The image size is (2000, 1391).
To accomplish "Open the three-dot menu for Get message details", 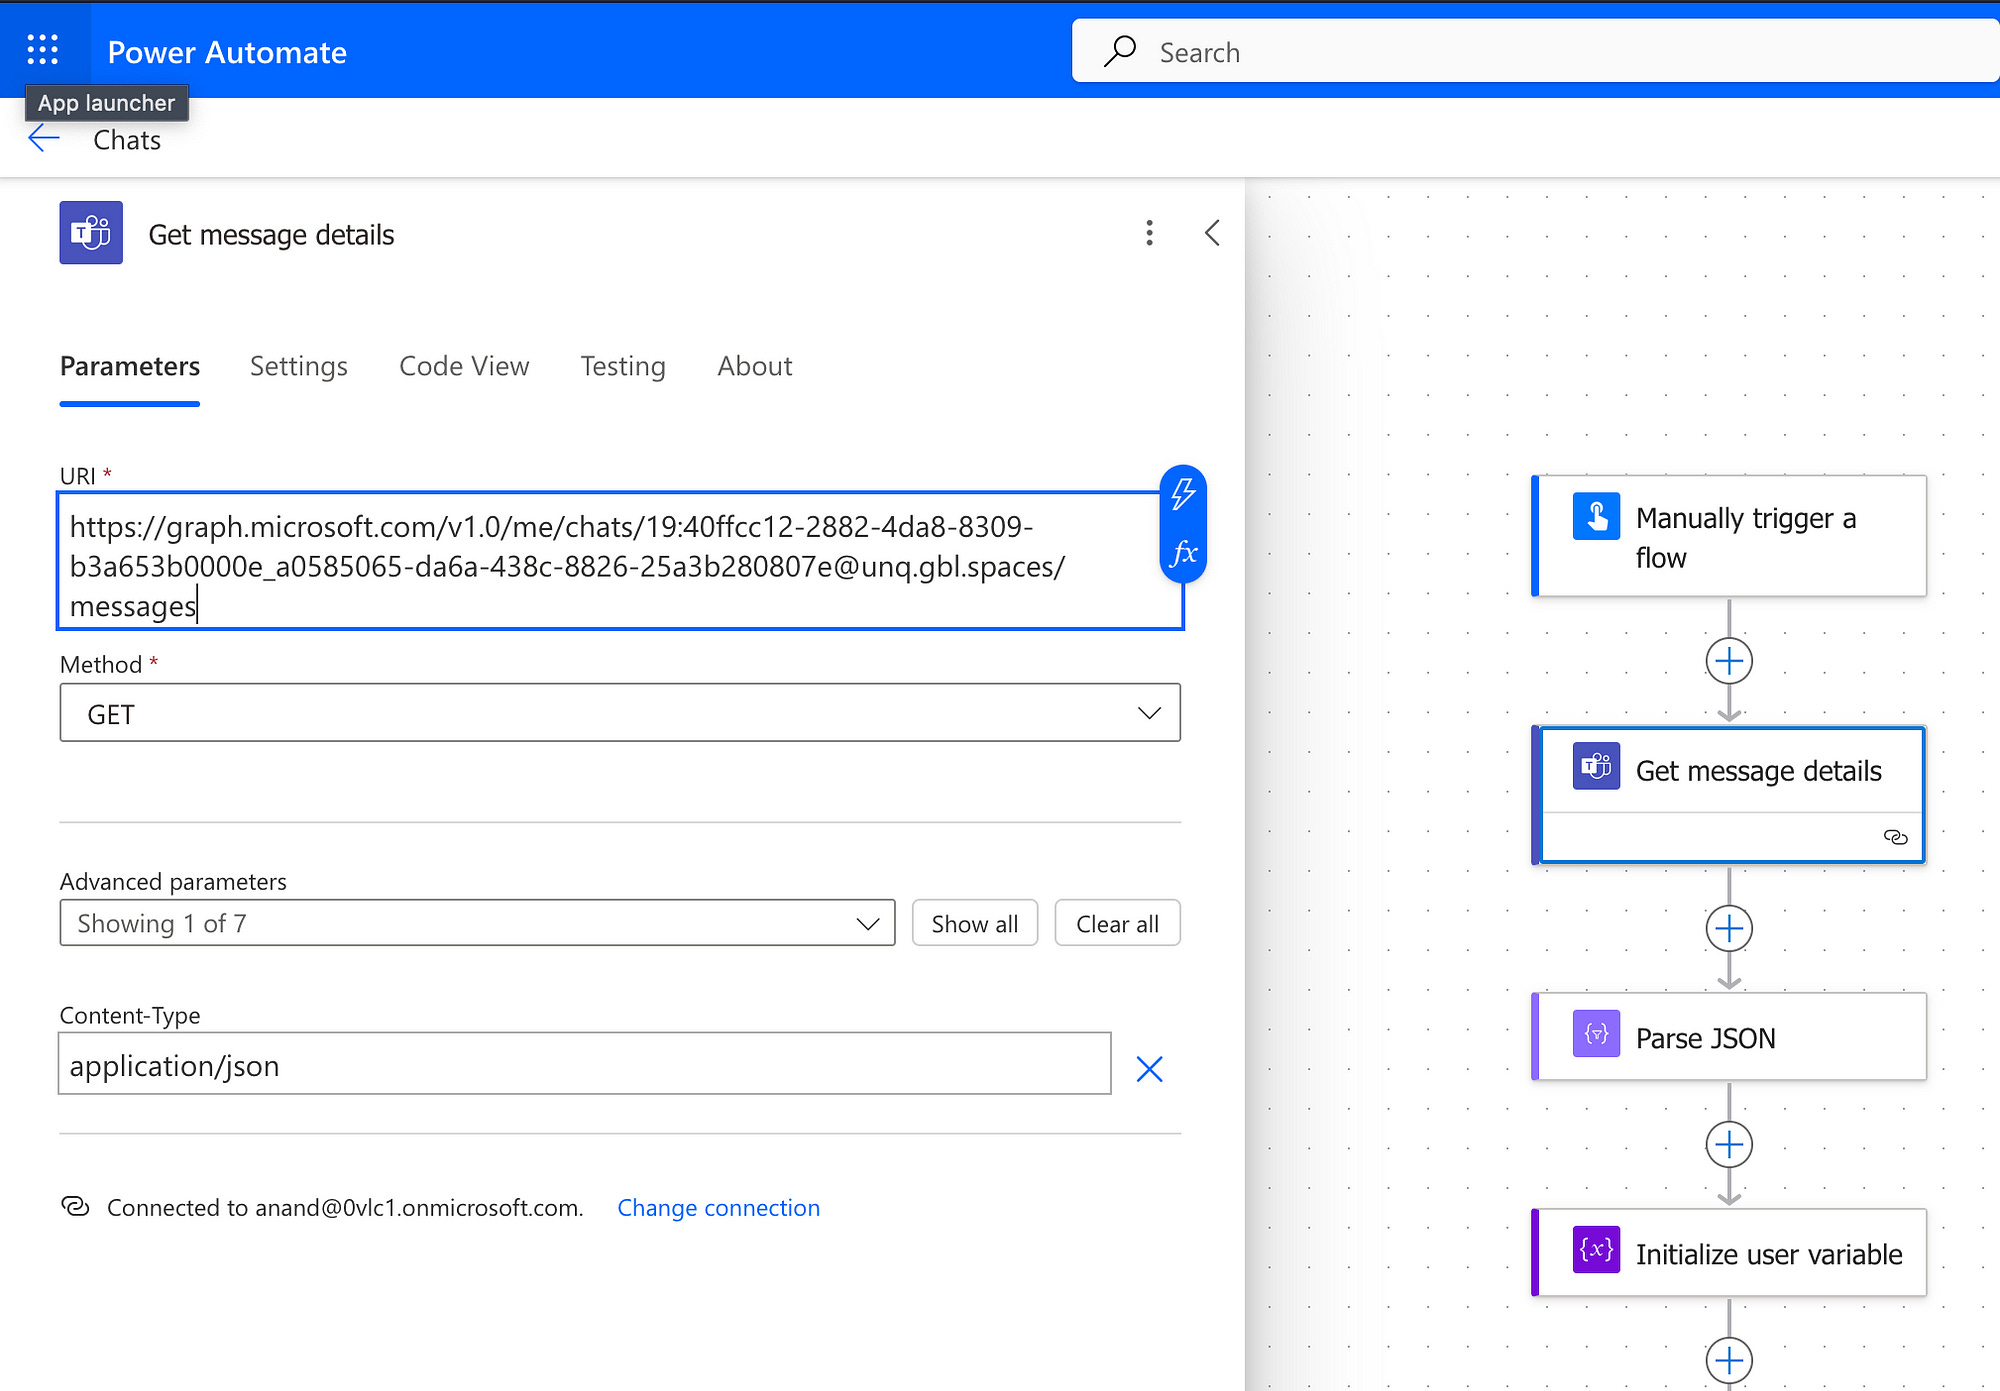I will (x=1149, y=233).
